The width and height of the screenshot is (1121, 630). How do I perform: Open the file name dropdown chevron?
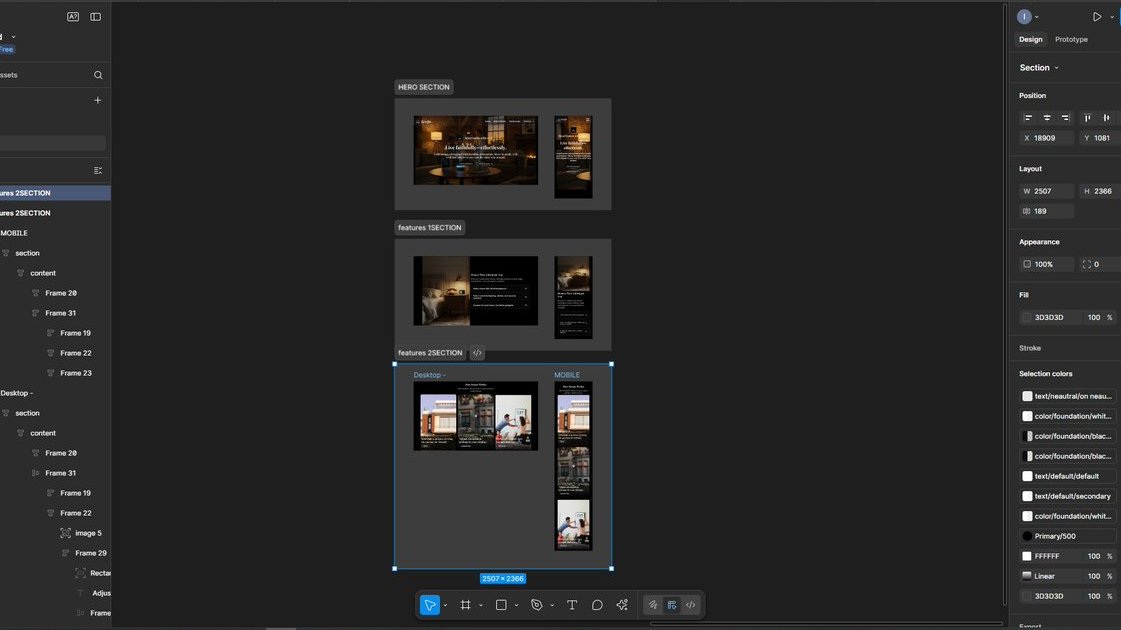point(14,36)
